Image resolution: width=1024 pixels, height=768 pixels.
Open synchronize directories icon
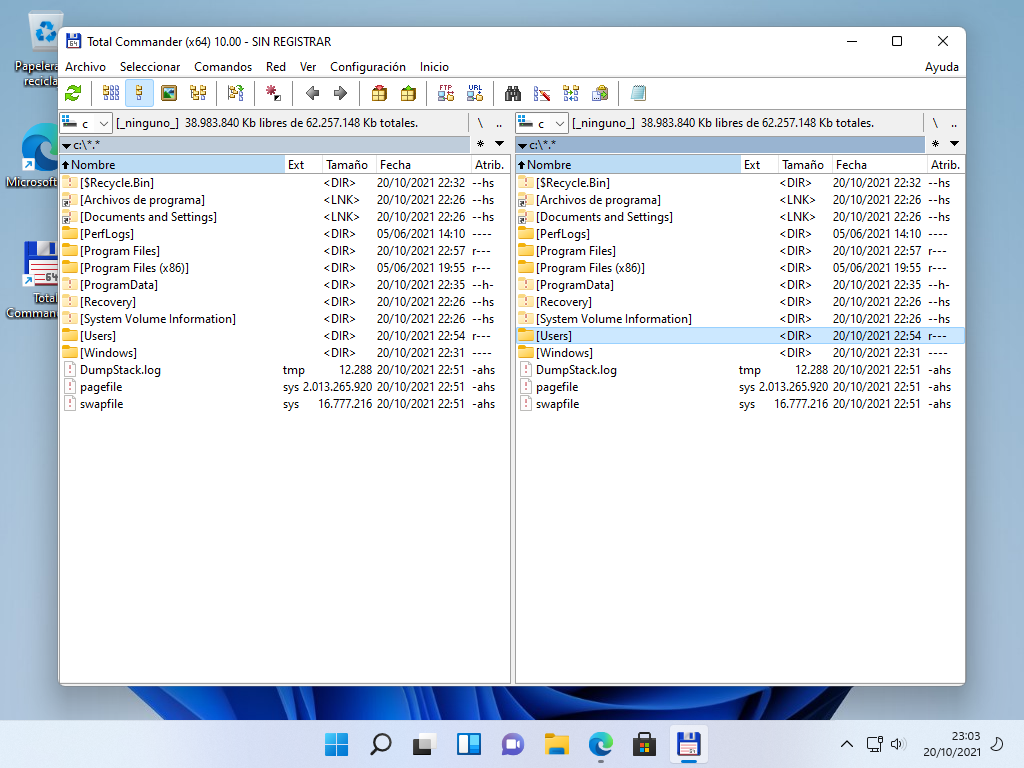pos(571,93)
